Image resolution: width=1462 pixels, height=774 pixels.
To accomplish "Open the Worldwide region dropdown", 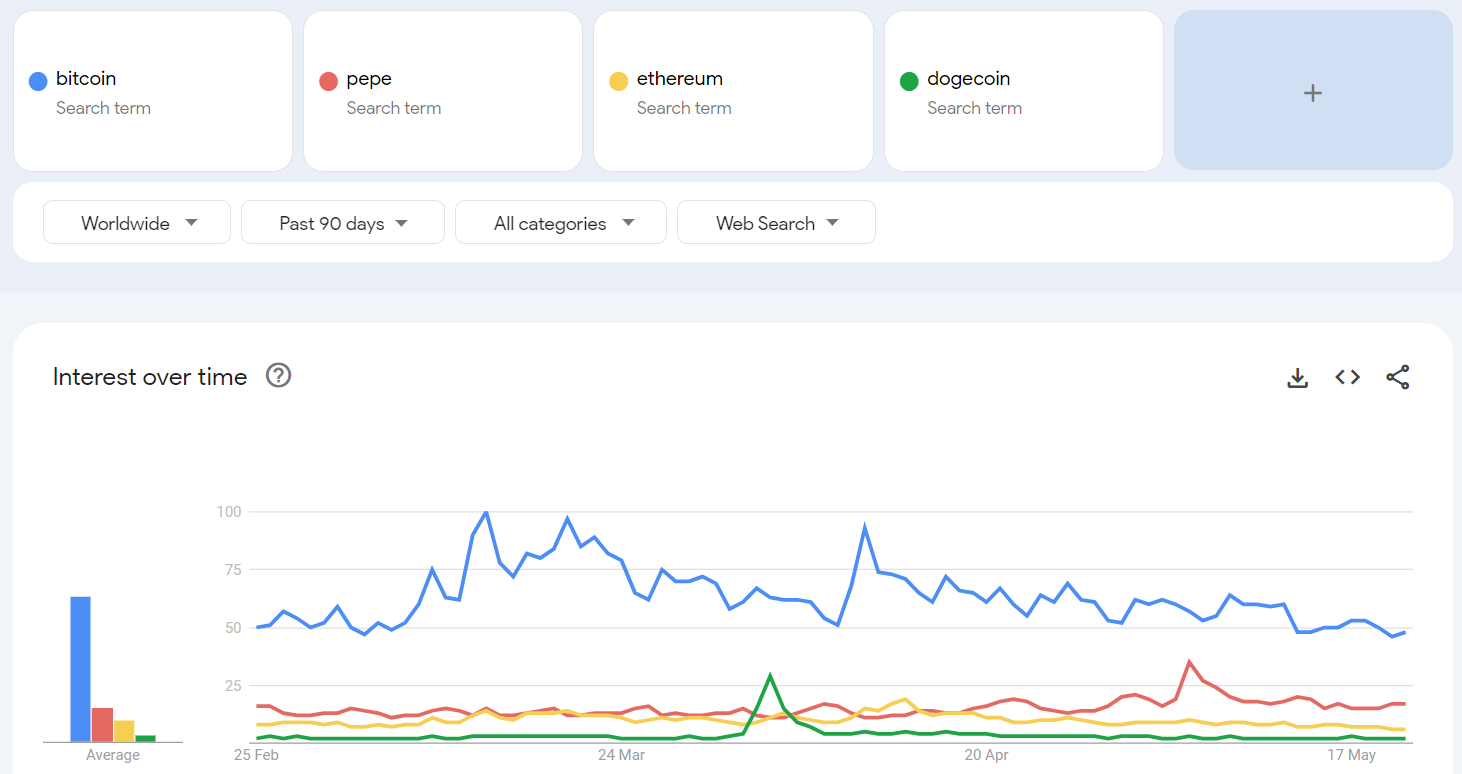I will [137, 222].
